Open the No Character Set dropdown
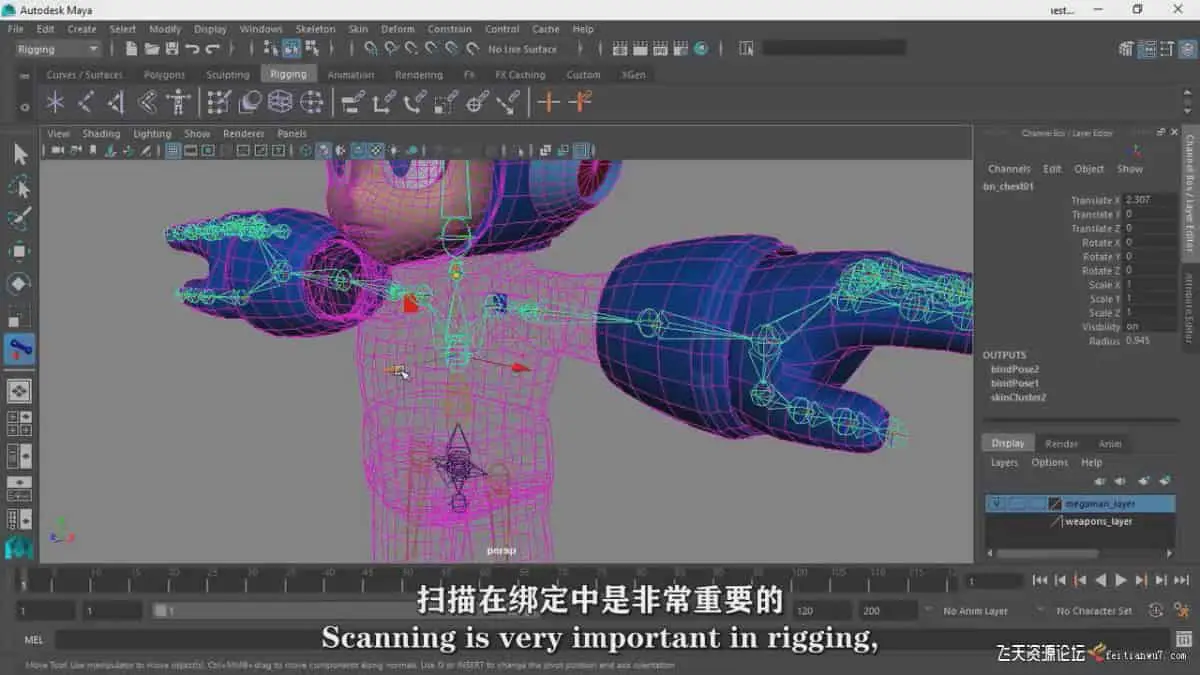The image size is (1200, 675). pos(1094,610)
